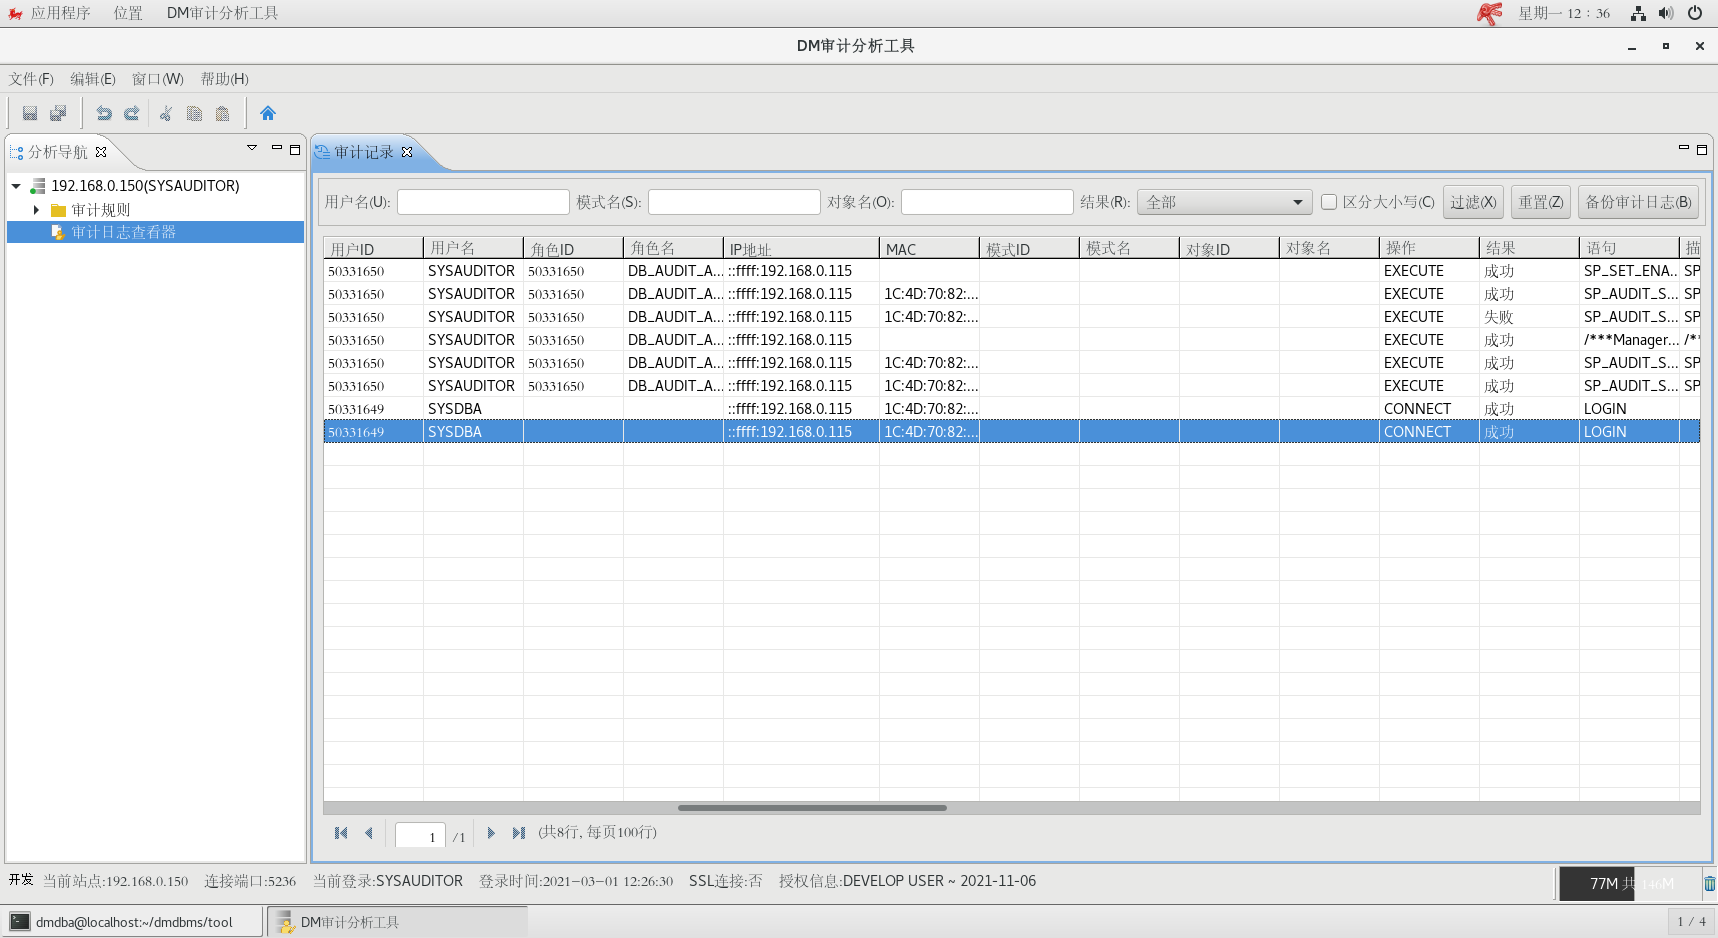Screen dimensions: 1718x938
Task: Go to the previous page of records
Action: pos(369,833)
